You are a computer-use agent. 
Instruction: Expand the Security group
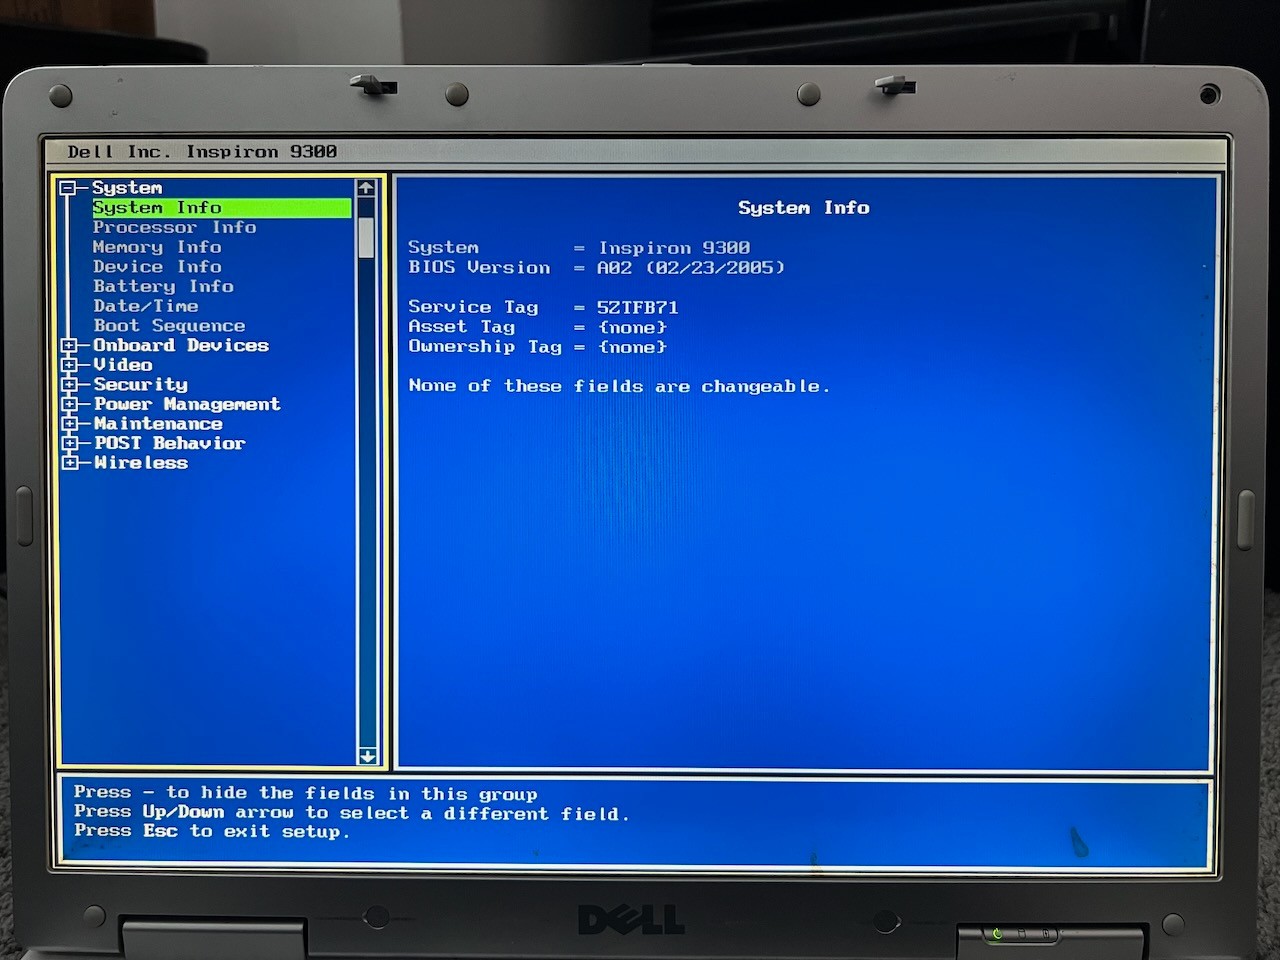tap(69, 385)
